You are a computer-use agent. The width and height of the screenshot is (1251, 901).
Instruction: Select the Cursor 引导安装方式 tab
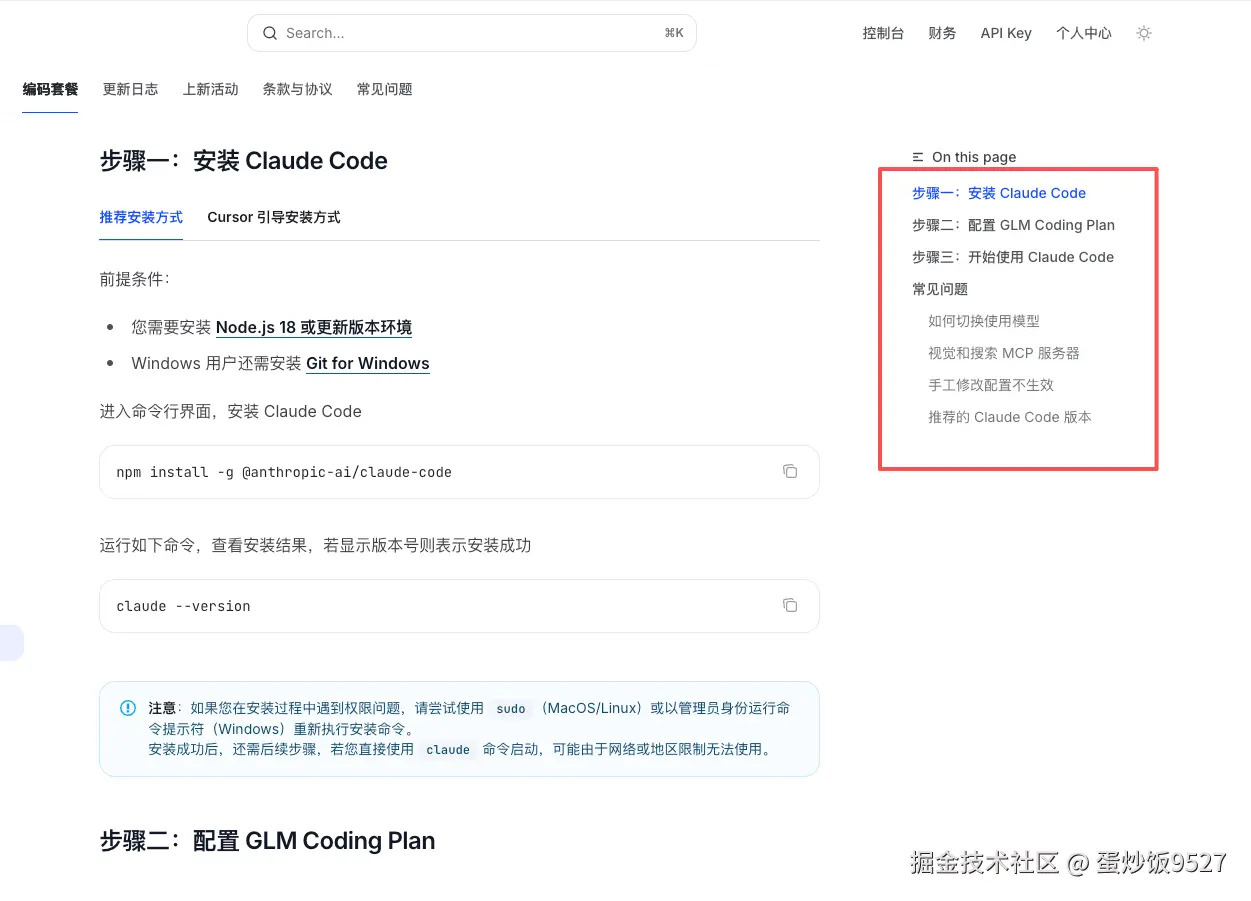point(274,217)
